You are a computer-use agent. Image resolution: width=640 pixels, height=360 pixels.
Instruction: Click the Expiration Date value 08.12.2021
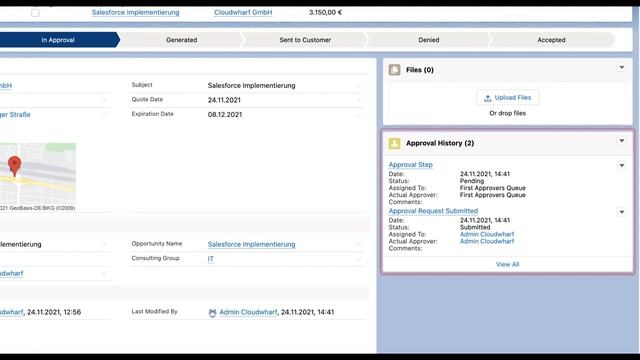click(x=225, y=115)
